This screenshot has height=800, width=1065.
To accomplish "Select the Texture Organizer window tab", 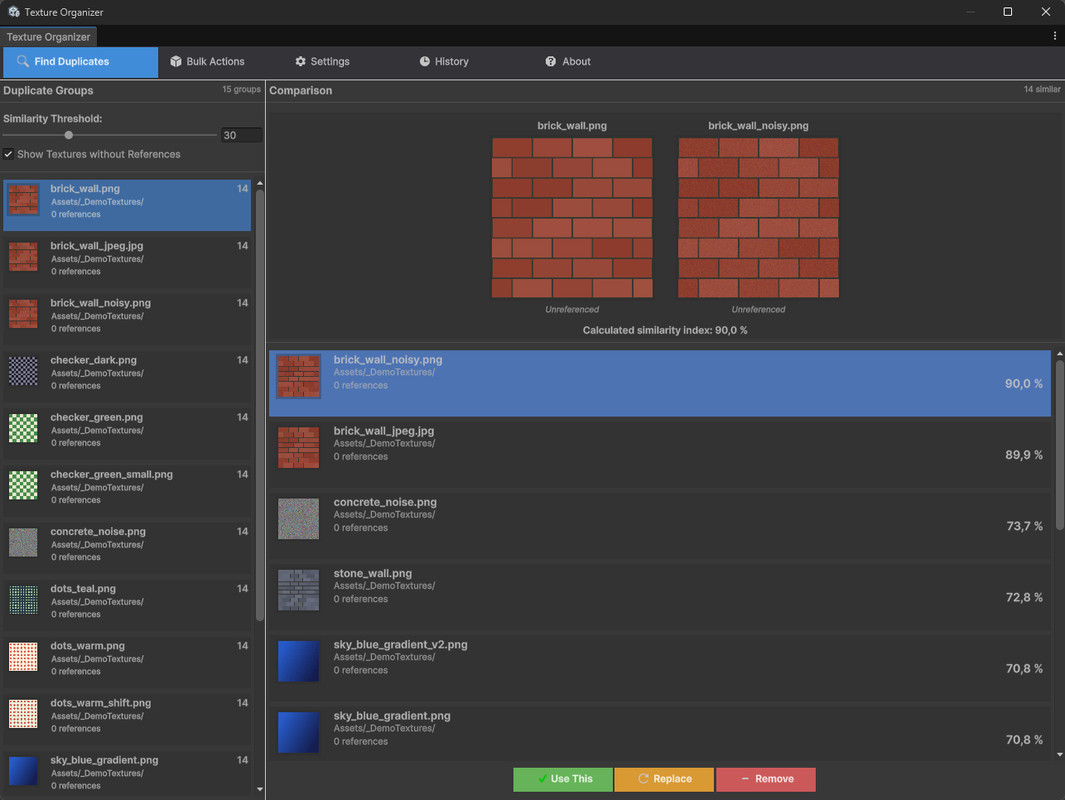I will 48,37.
